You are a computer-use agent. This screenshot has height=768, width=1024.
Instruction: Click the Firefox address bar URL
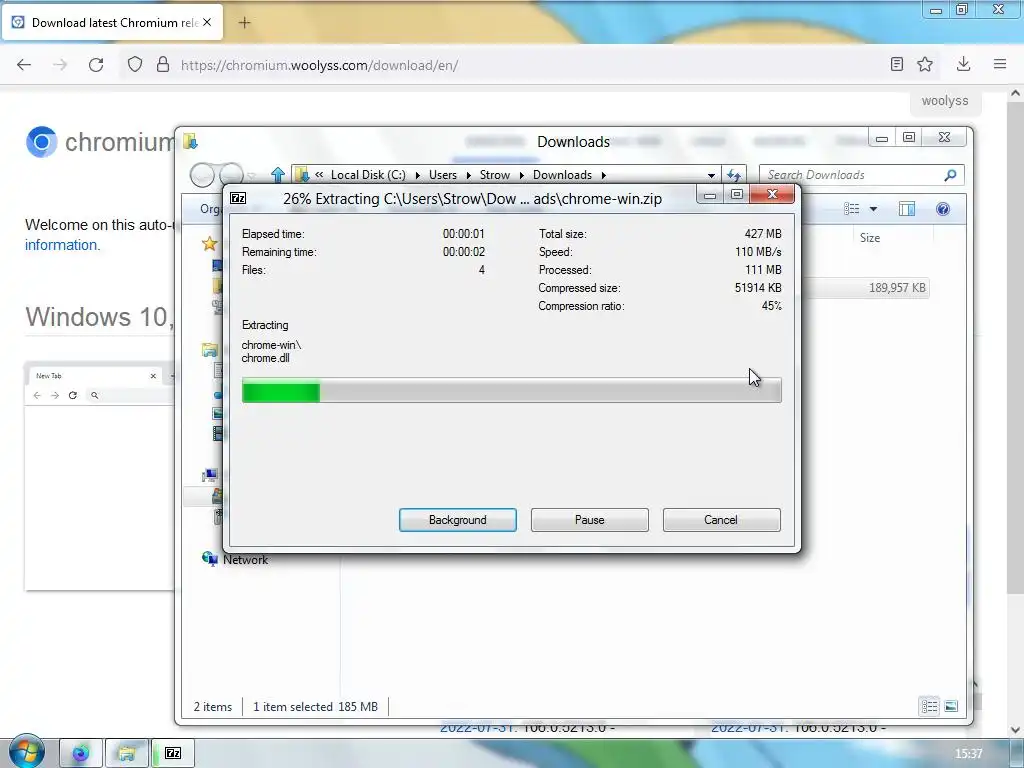[320, 65]
